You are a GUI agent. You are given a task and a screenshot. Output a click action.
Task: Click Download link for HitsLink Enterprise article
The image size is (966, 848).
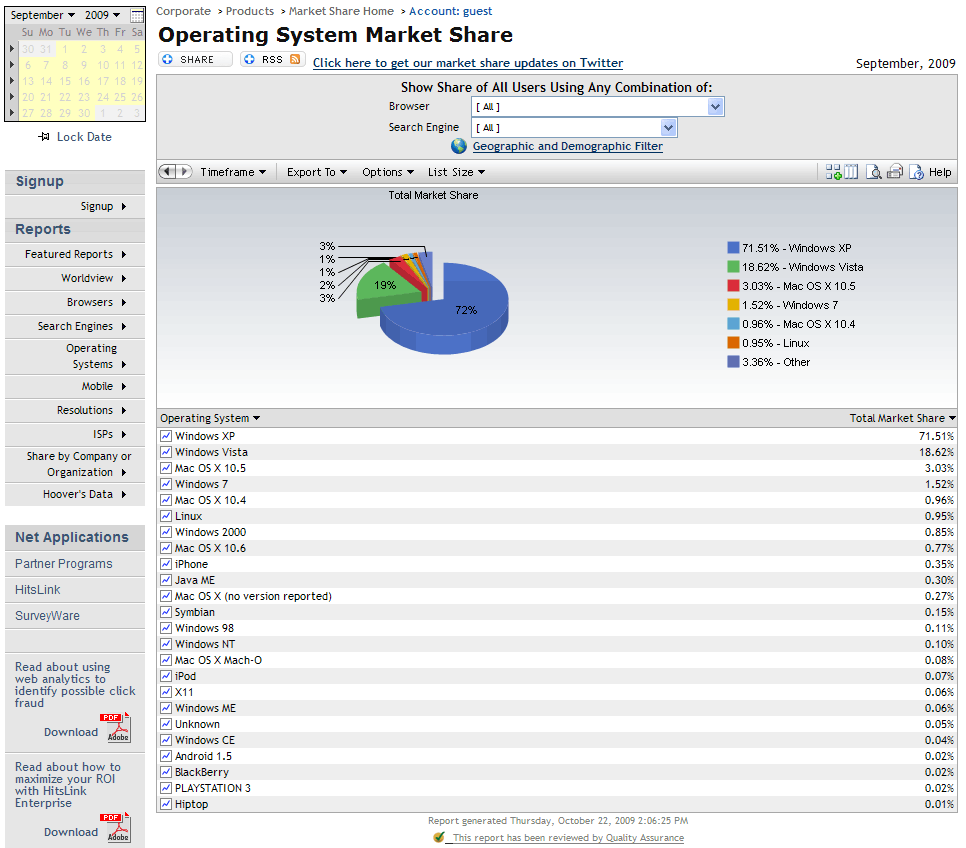point(71,832)
